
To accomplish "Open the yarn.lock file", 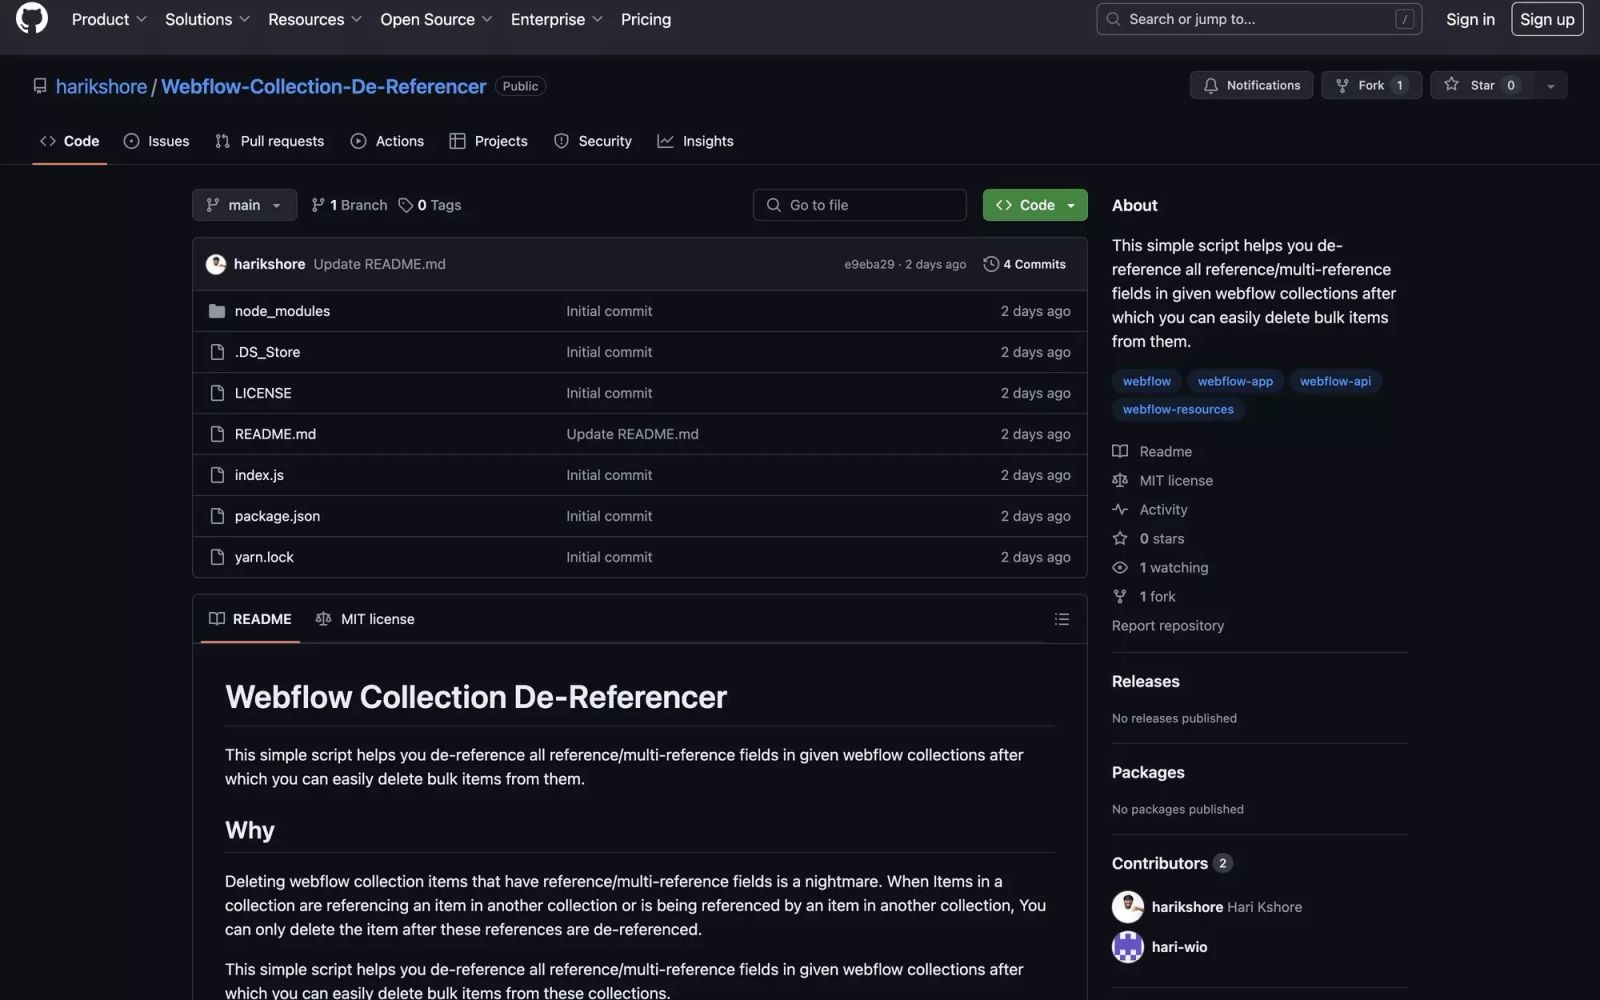I will 264,557.
